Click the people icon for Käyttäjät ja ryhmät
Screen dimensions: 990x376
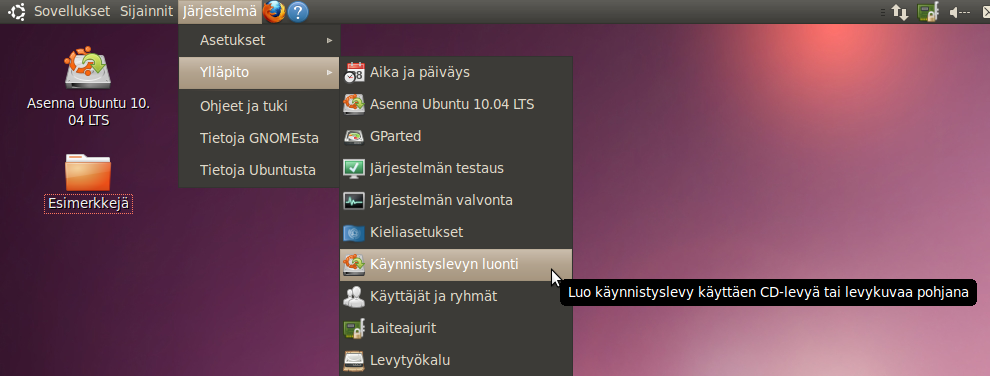point(354,297)
